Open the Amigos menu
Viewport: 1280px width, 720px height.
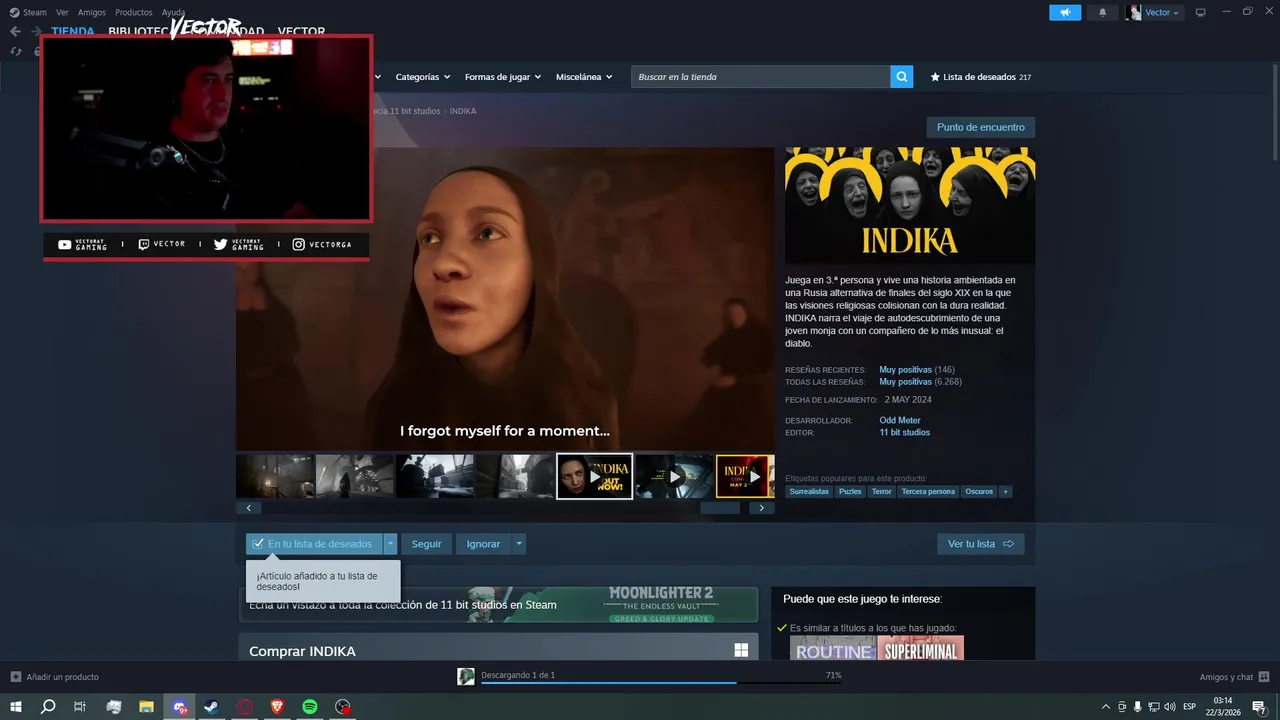(92, 12)
